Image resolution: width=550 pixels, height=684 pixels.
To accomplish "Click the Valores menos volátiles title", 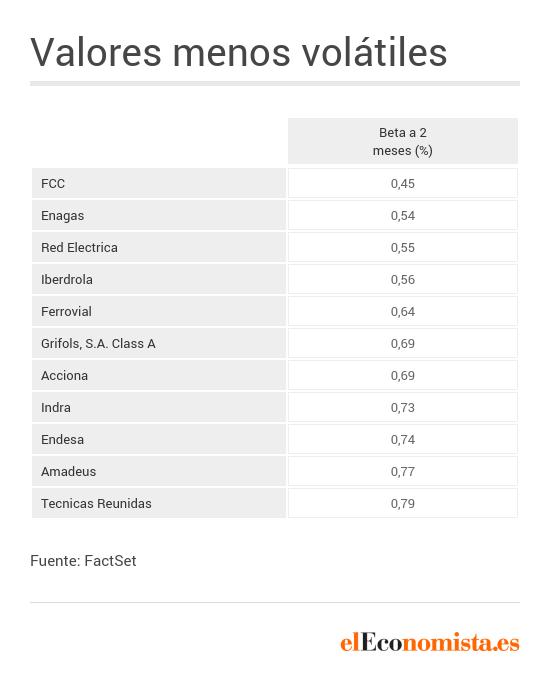I will click(239, 52).
